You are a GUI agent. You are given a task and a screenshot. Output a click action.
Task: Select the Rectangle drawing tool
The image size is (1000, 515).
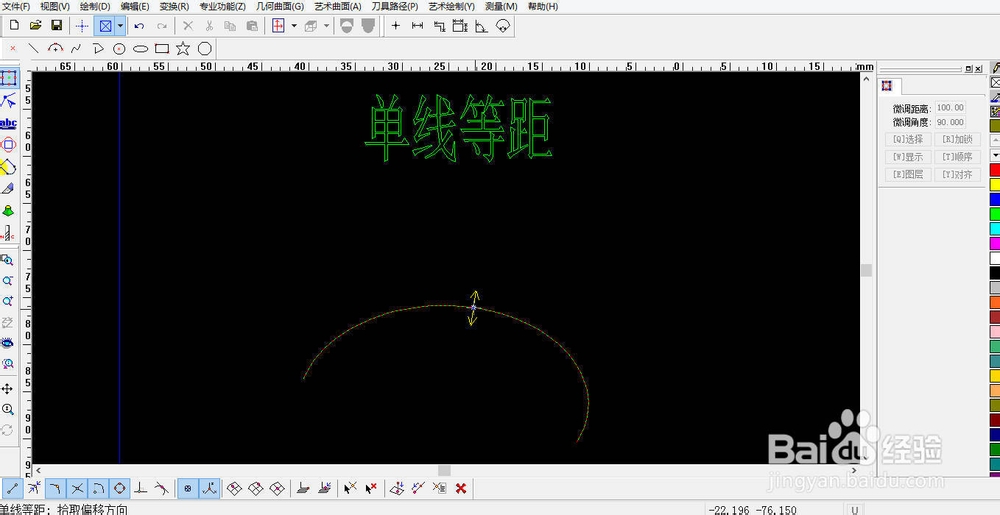click(x=162, y=48)
